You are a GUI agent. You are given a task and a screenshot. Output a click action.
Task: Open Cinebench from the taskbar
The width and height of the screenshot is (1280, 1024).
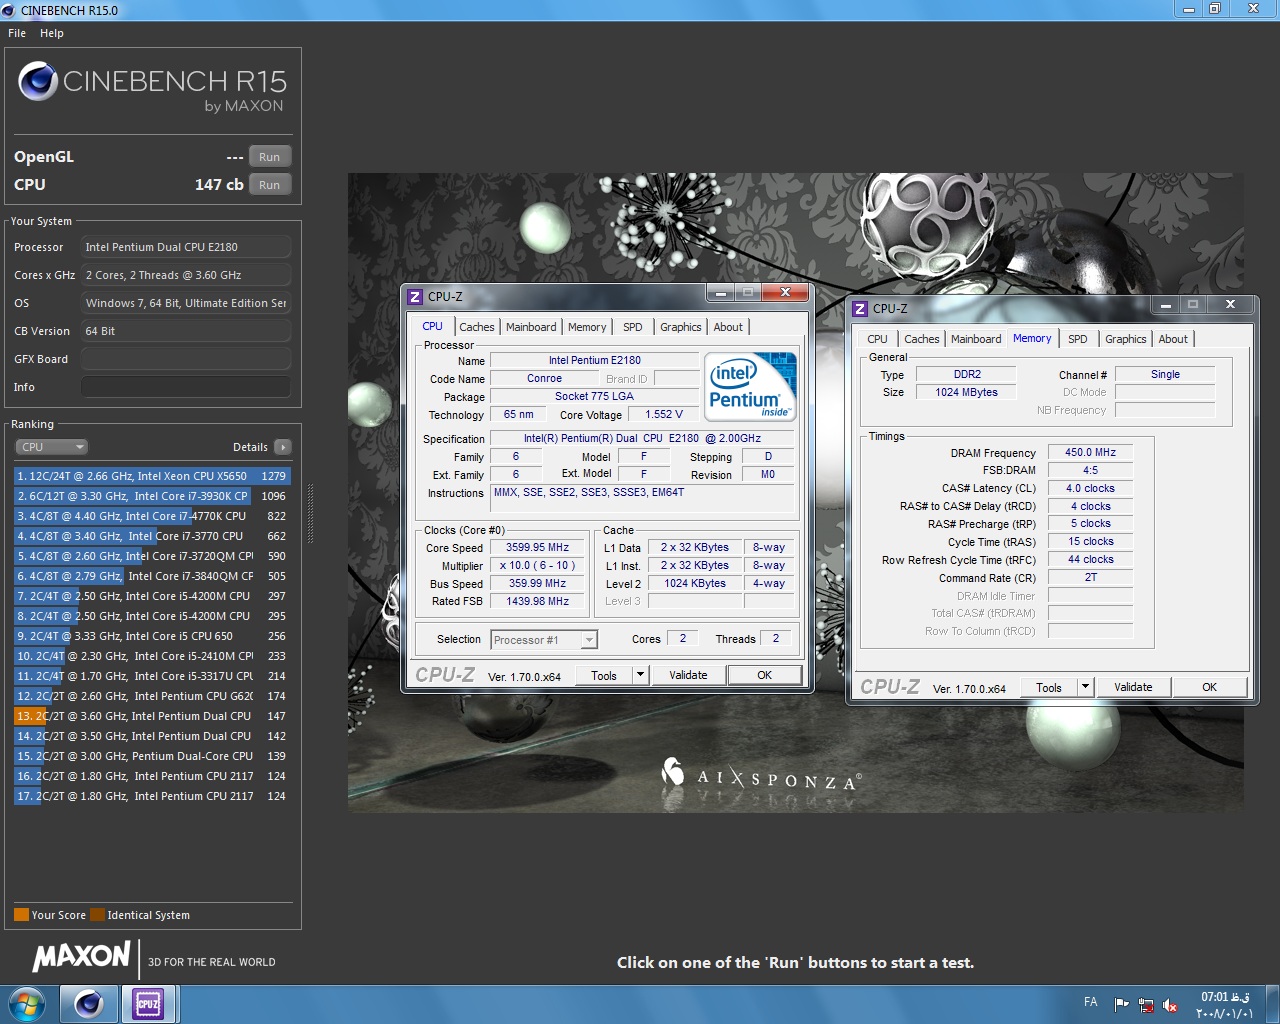point(88,1003)
